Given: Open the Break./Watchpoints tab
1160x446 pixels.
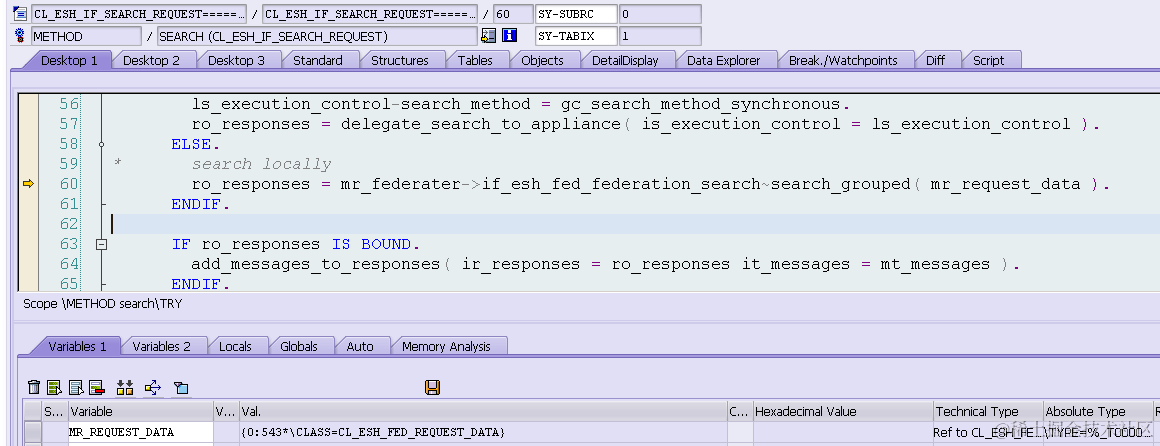Looking at the screenshot, I should (x=843, y=61).
